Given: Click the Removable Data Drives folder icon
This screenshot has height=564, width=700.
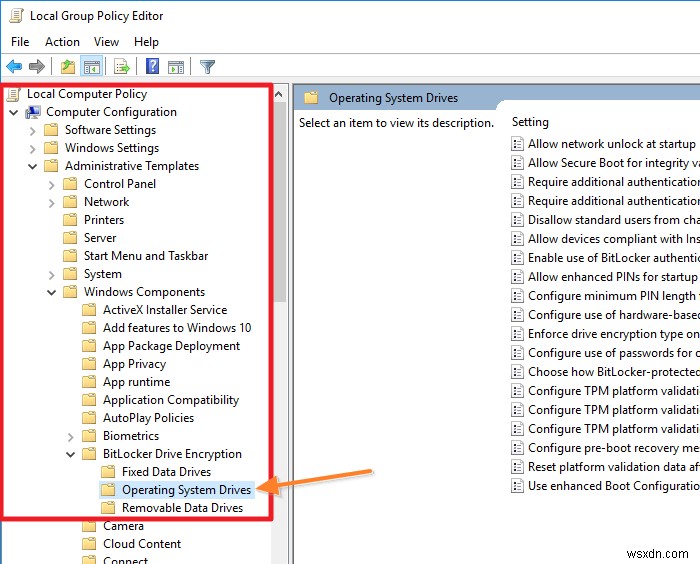Looking at the screenshot, I should [108, 508].
